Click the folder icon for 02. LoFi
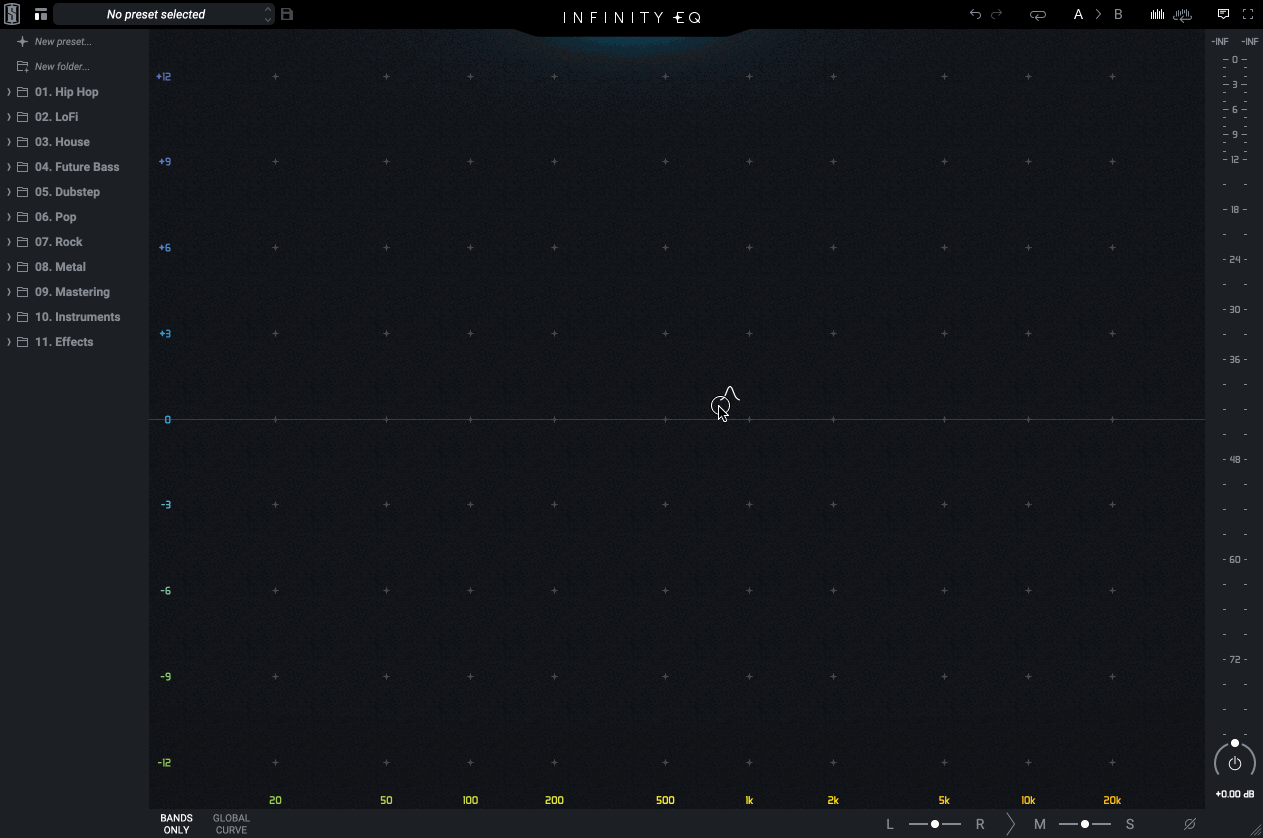1263x838 pixels. 22,117
